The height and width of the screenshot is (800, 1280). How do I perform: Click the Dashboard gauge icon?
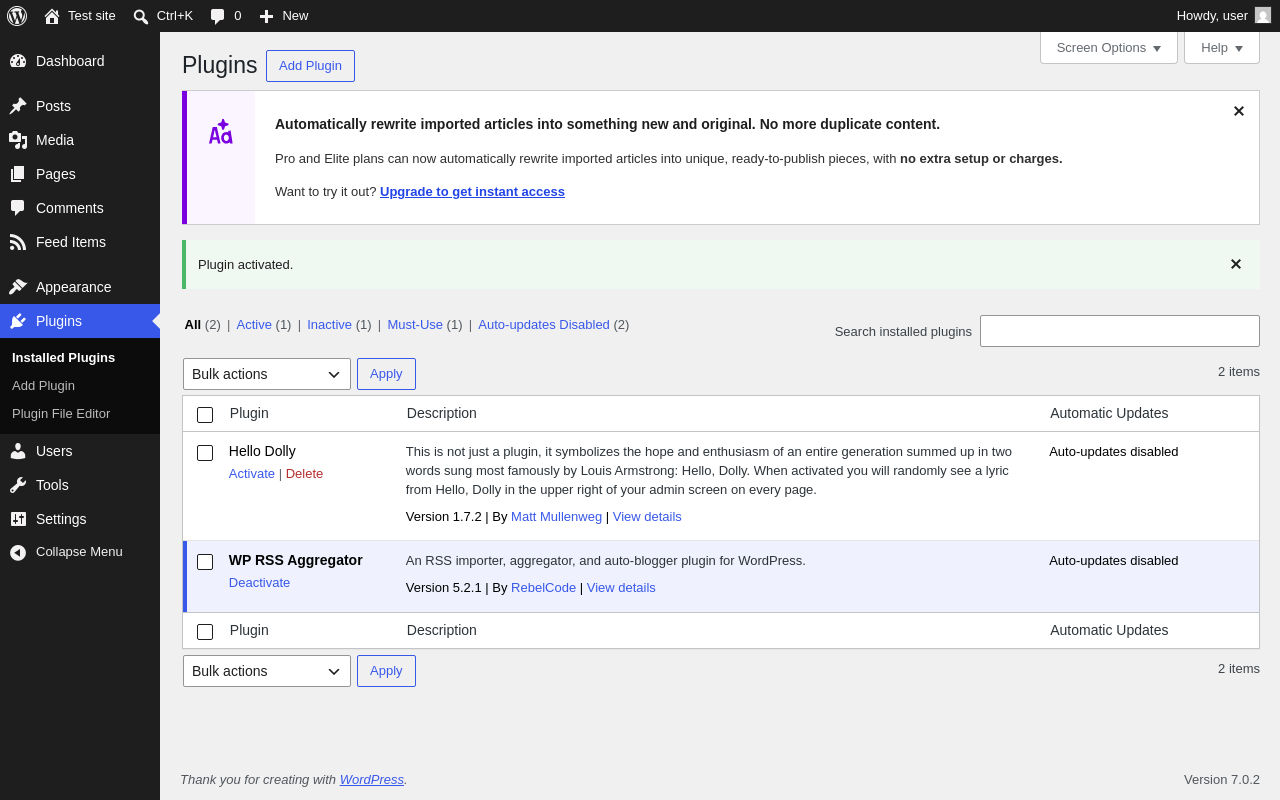click(x=18, y=61)
